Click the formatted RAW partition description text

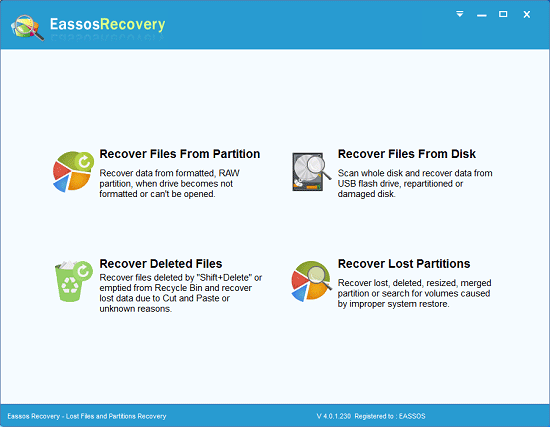(169, 184)
